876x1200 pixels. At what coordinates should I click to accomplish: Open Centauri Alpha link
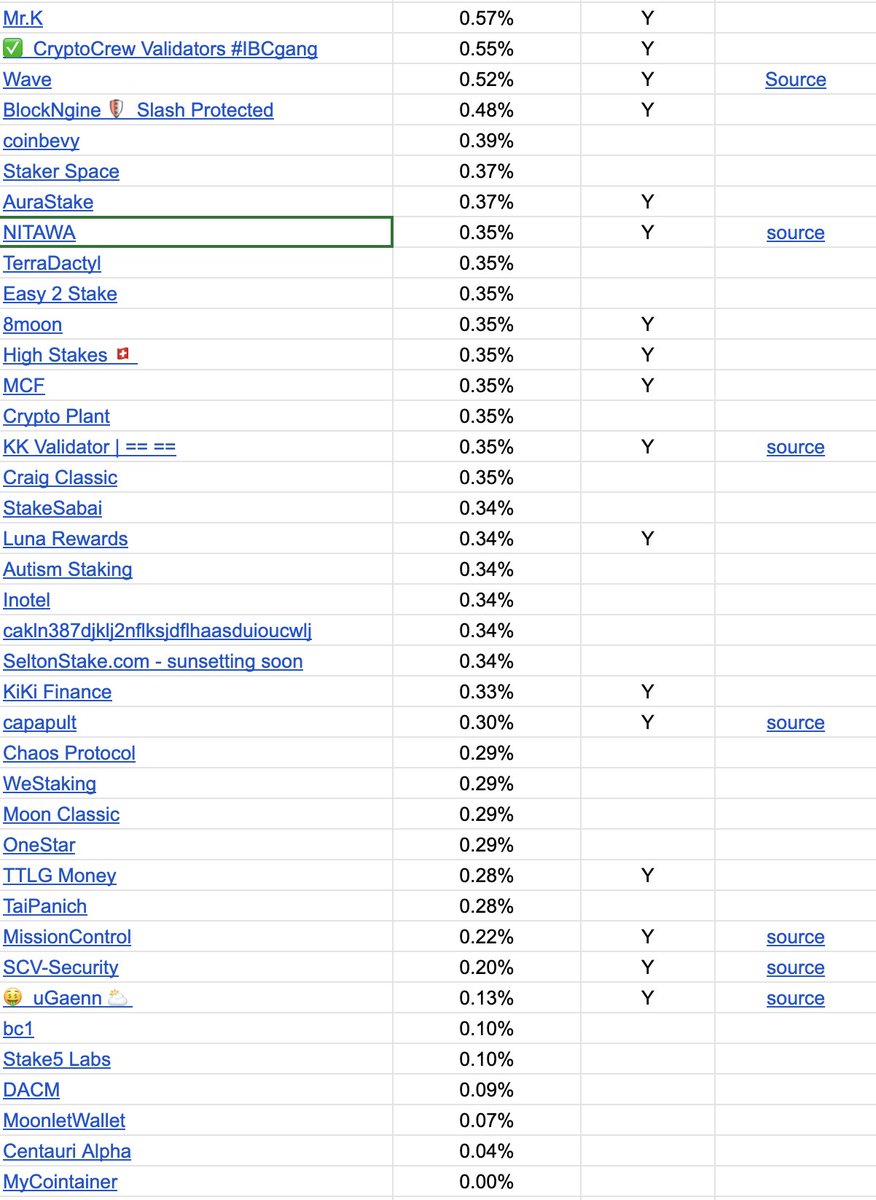(x=67, y=1151)
